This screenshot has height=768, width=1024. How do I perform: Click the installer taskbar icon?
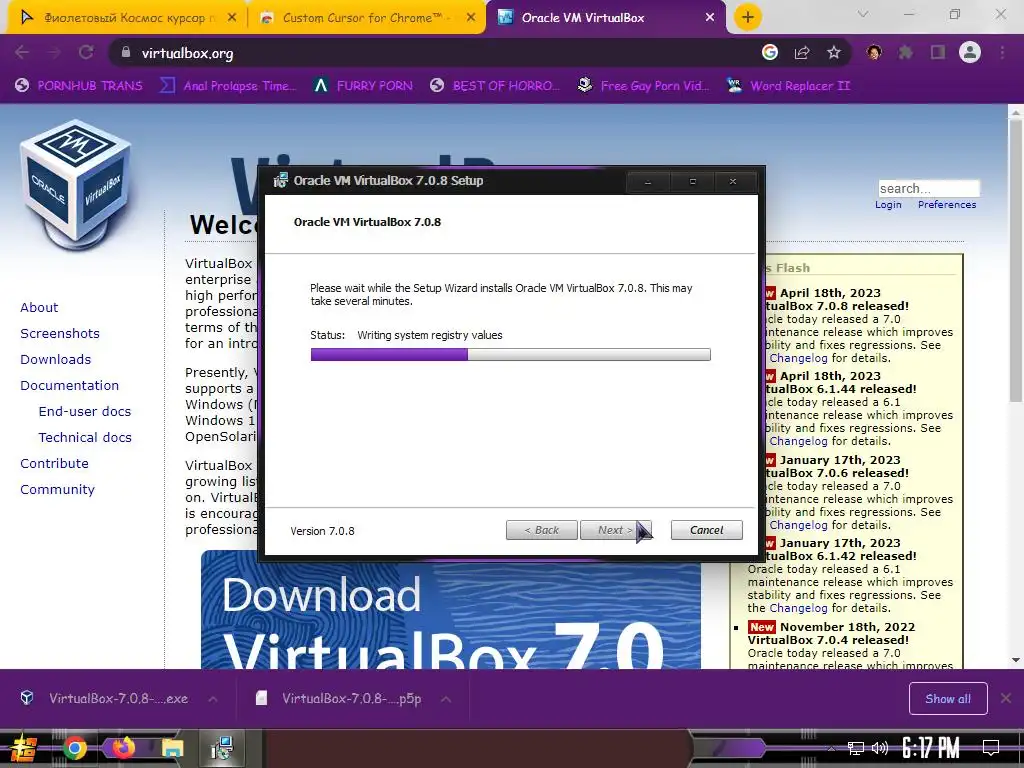point(222,748)
